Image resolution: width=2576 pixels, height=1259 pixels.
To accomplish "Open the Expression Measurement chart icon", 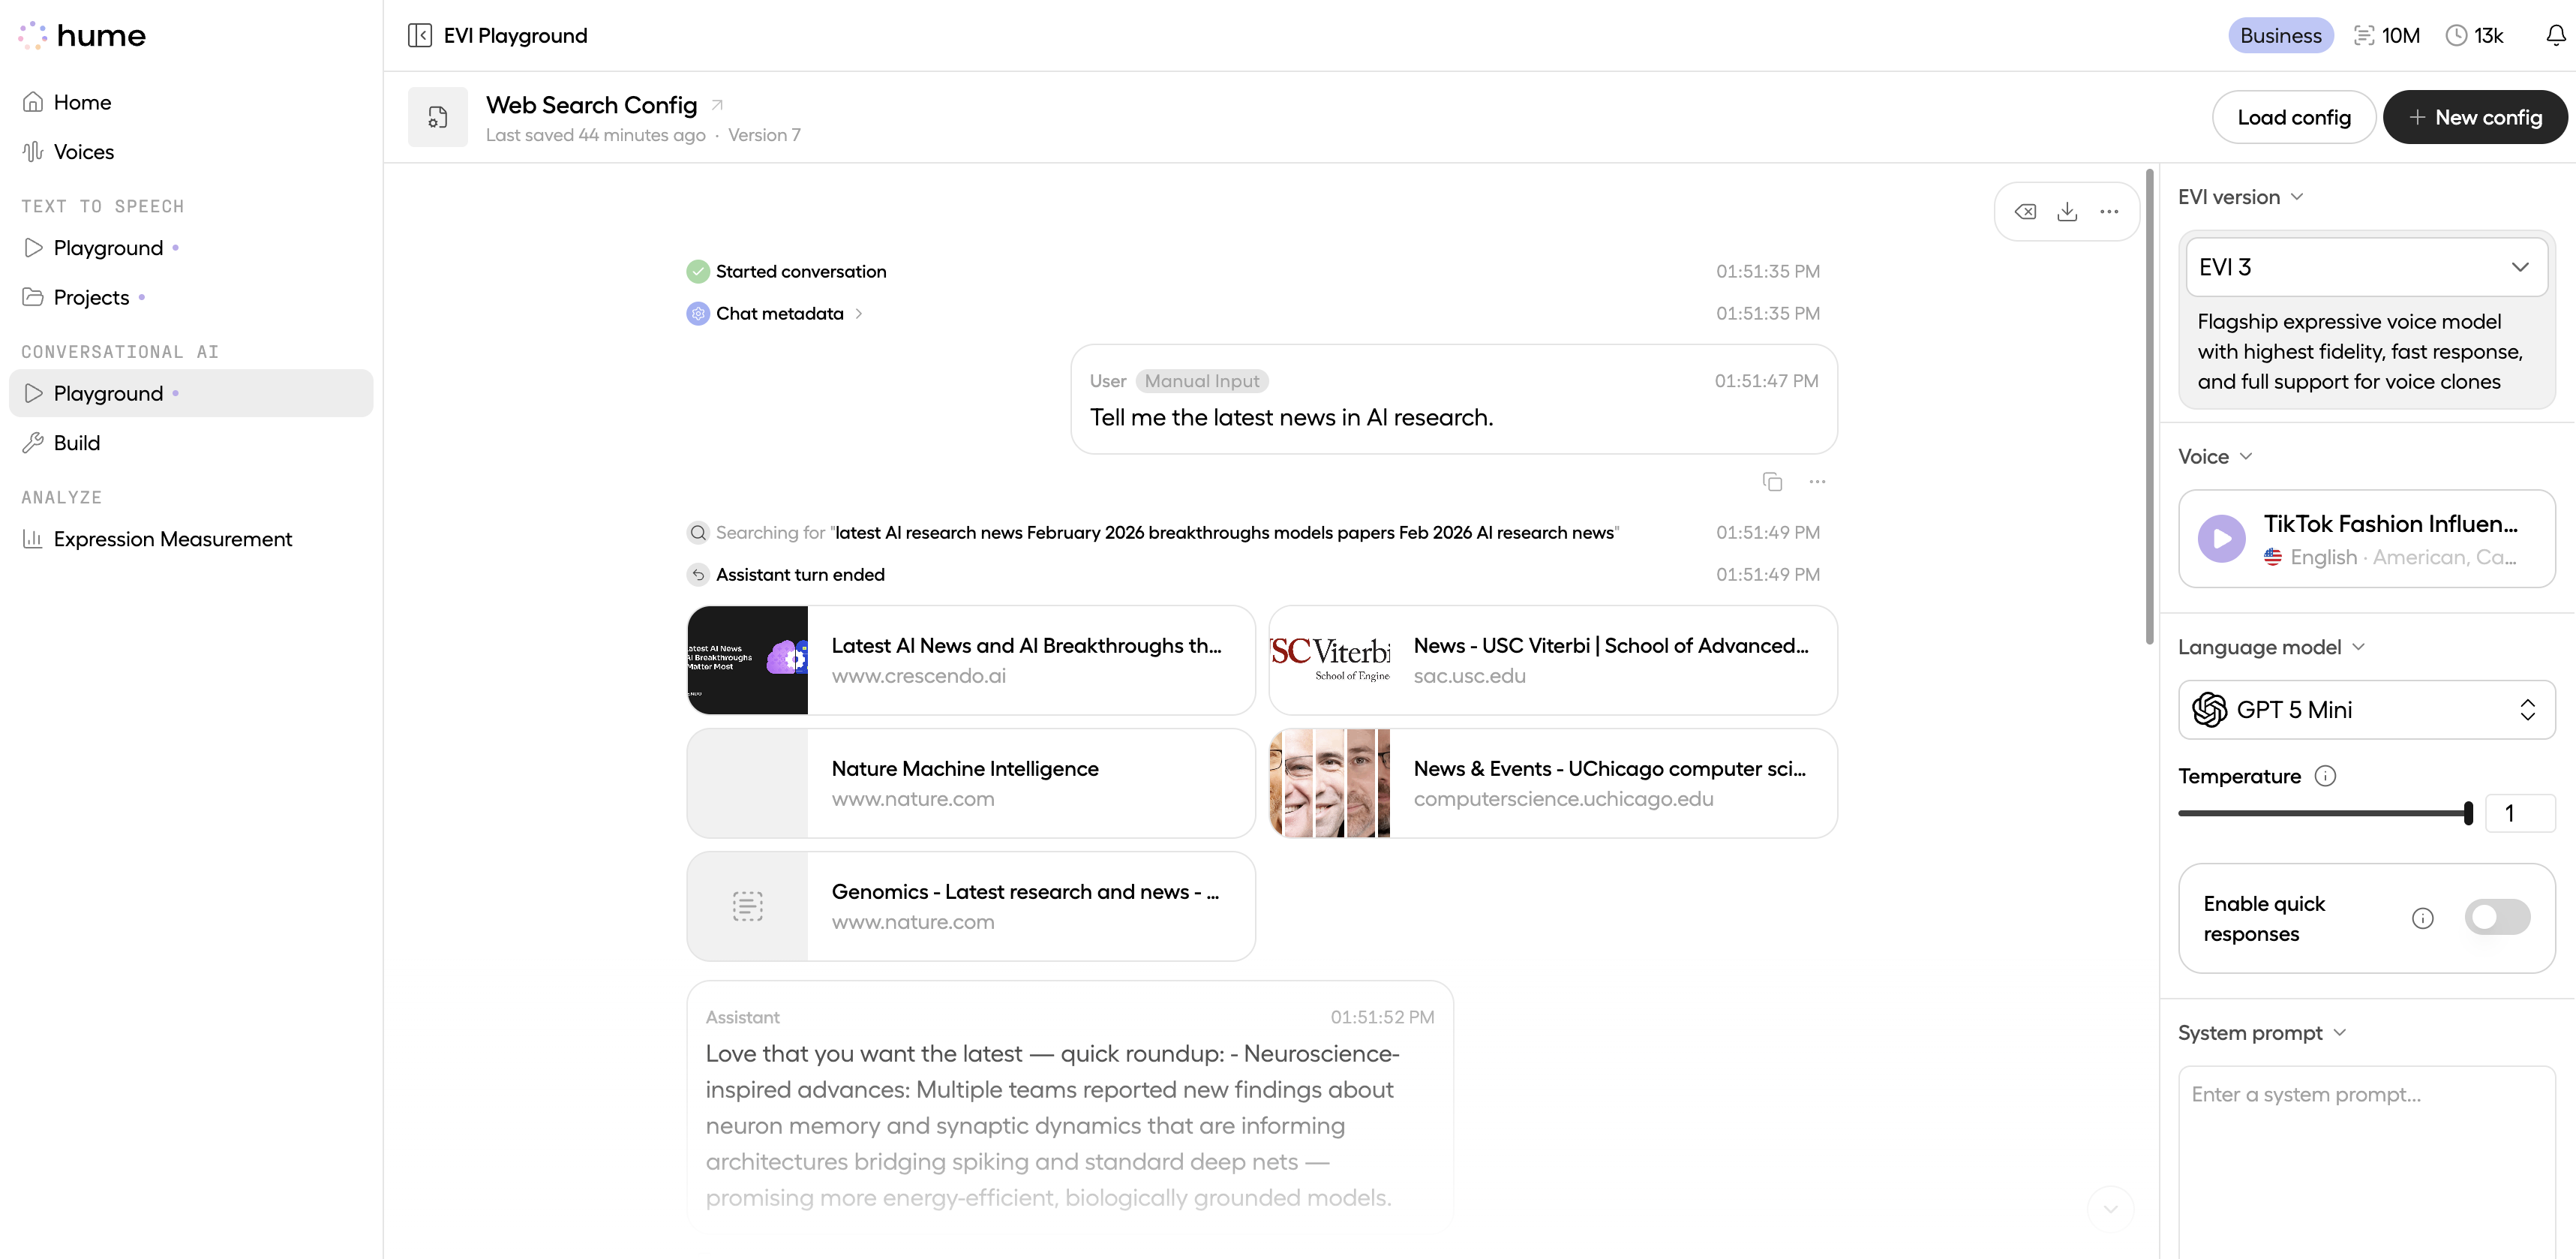I will click(33, 539).
